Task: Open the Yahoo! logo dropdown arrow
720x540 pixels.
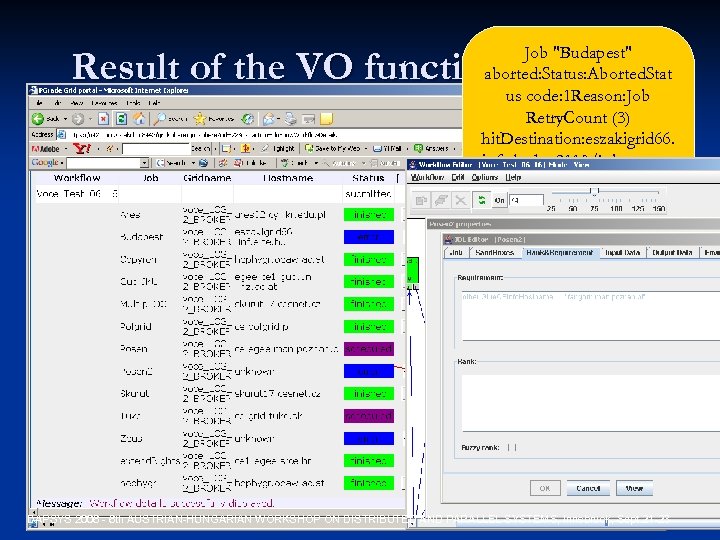Action: tap(98, 149)
